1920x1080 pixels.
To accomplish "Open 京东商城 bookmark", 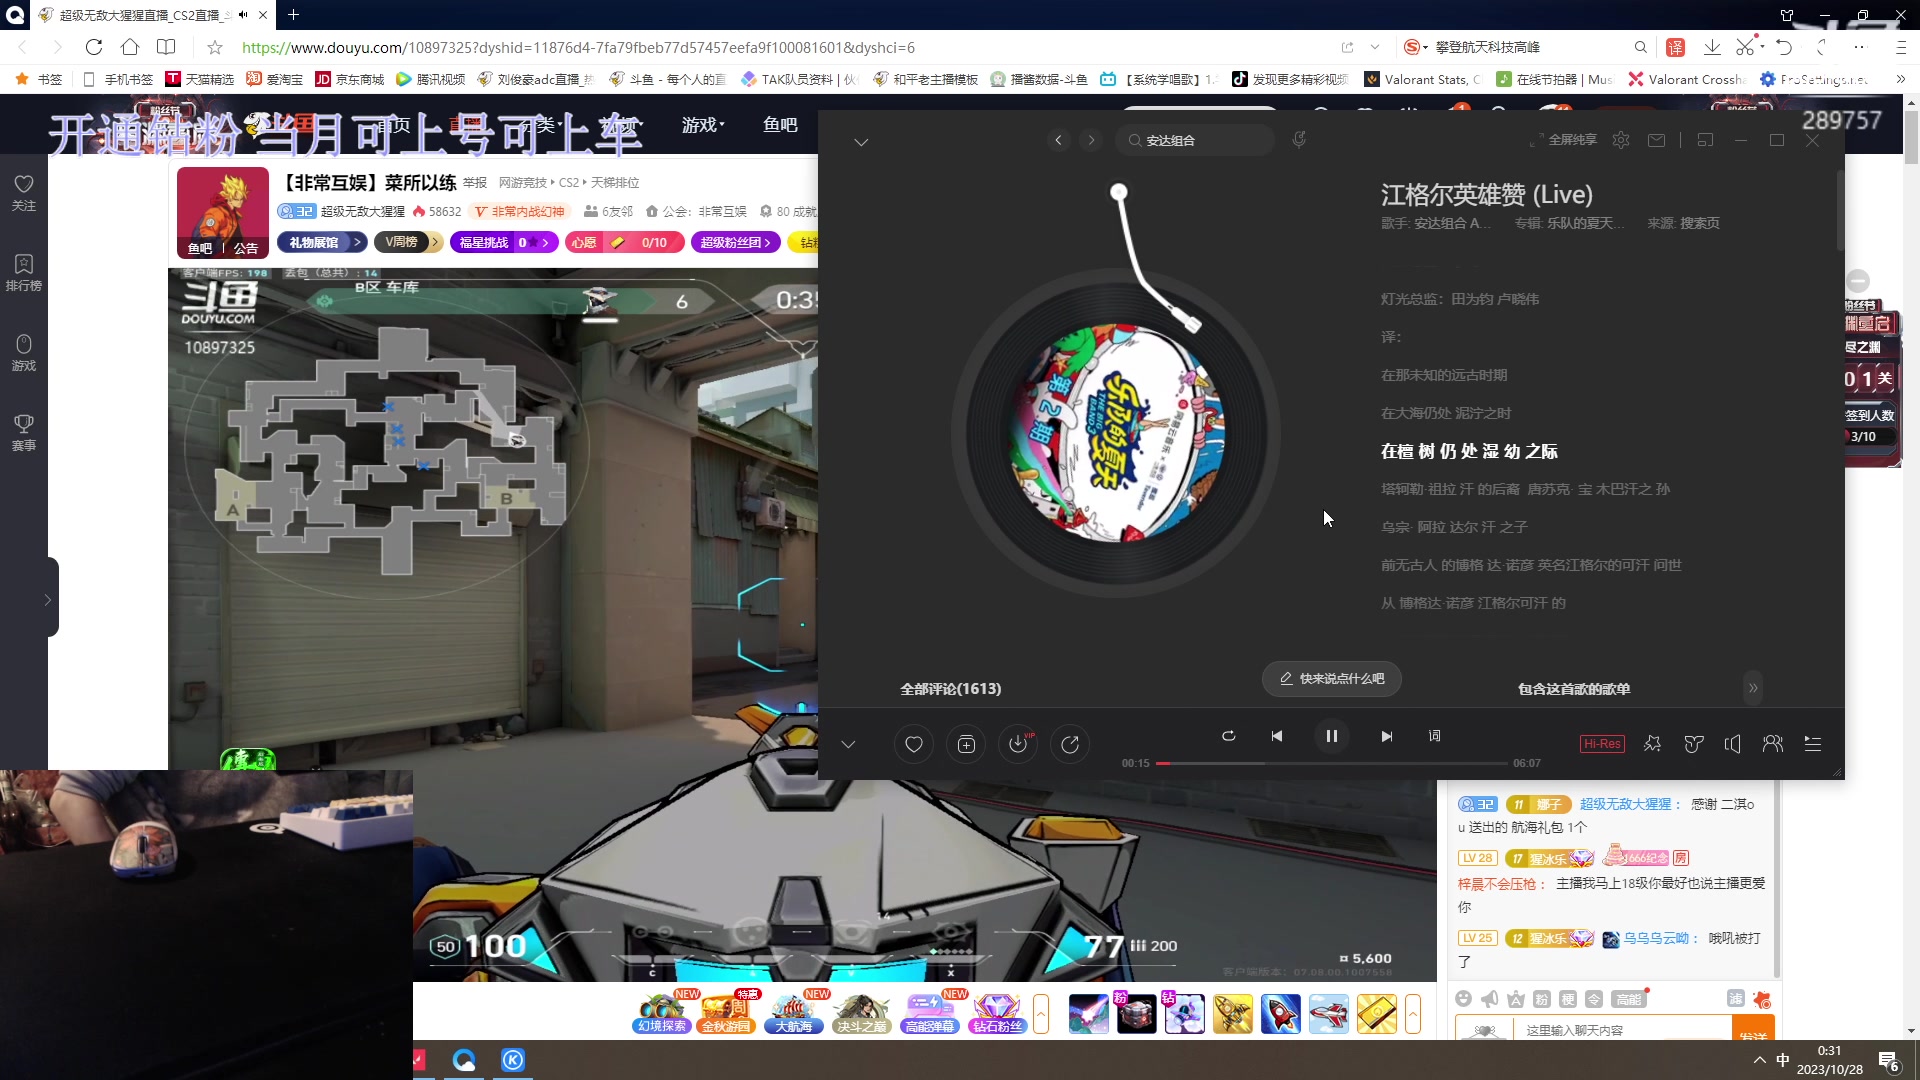I will click(349, 79).
